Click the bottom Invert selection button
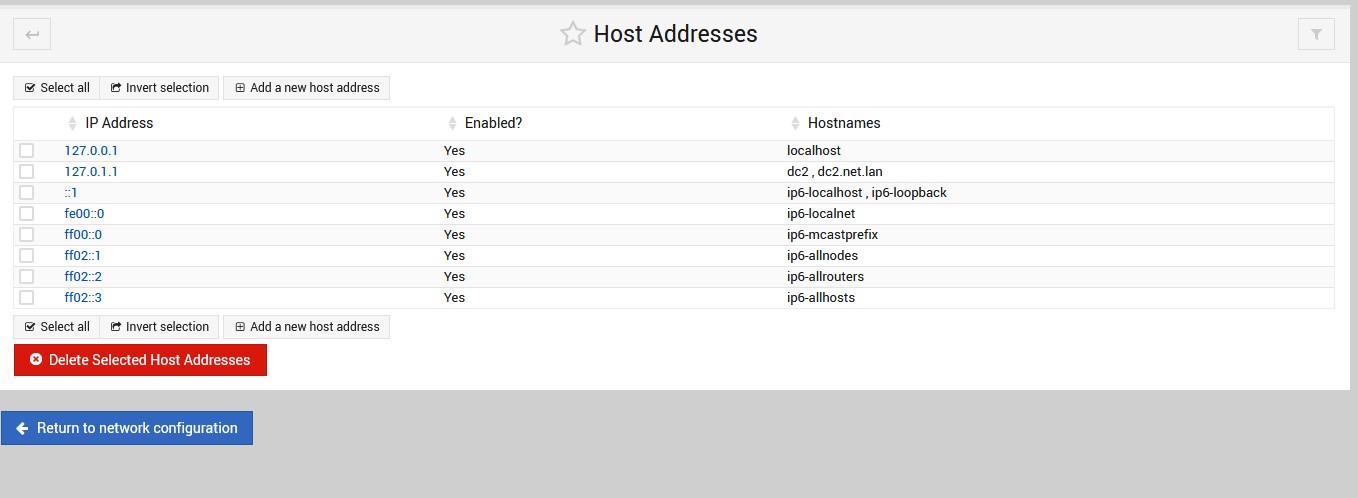Screen dimensions: 1358x498 tap(160, 327)
